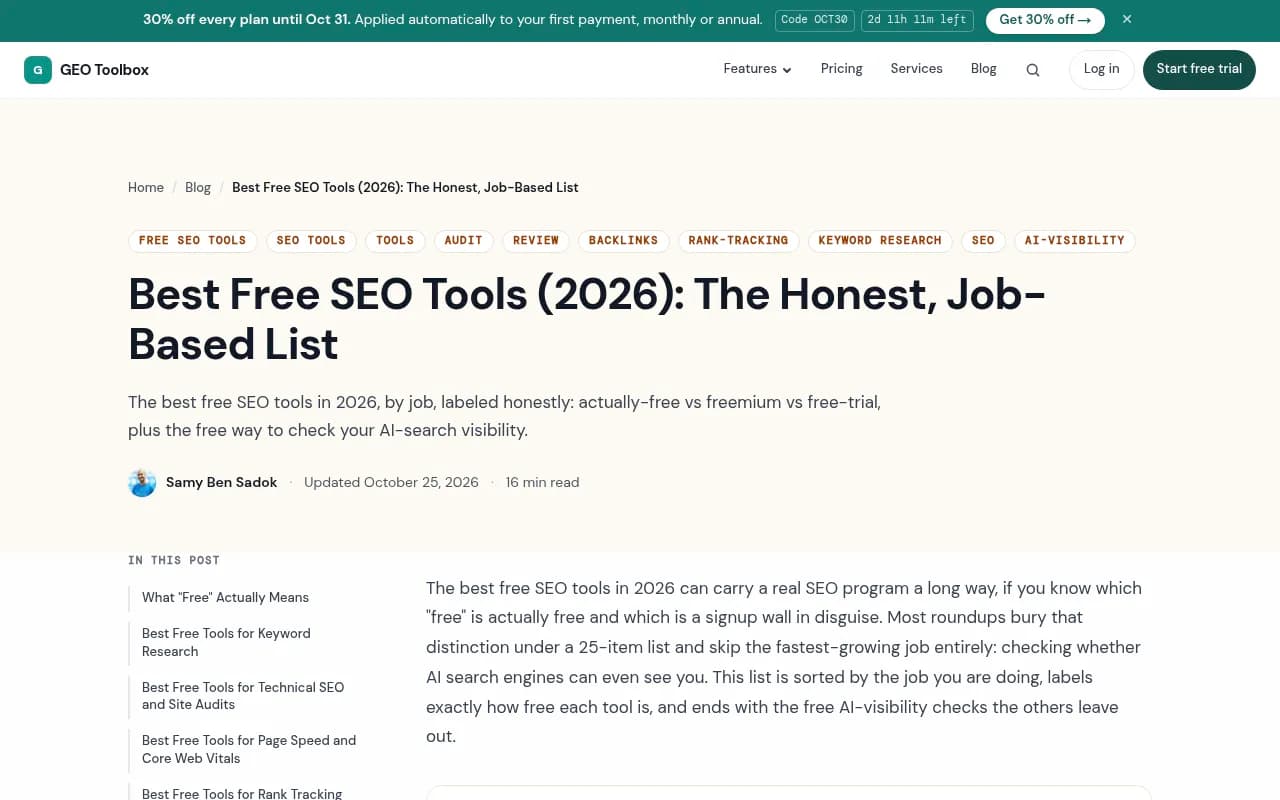Click author name Samy Ben Sadok
1280x800 pixels.
(x=221, y=483)
